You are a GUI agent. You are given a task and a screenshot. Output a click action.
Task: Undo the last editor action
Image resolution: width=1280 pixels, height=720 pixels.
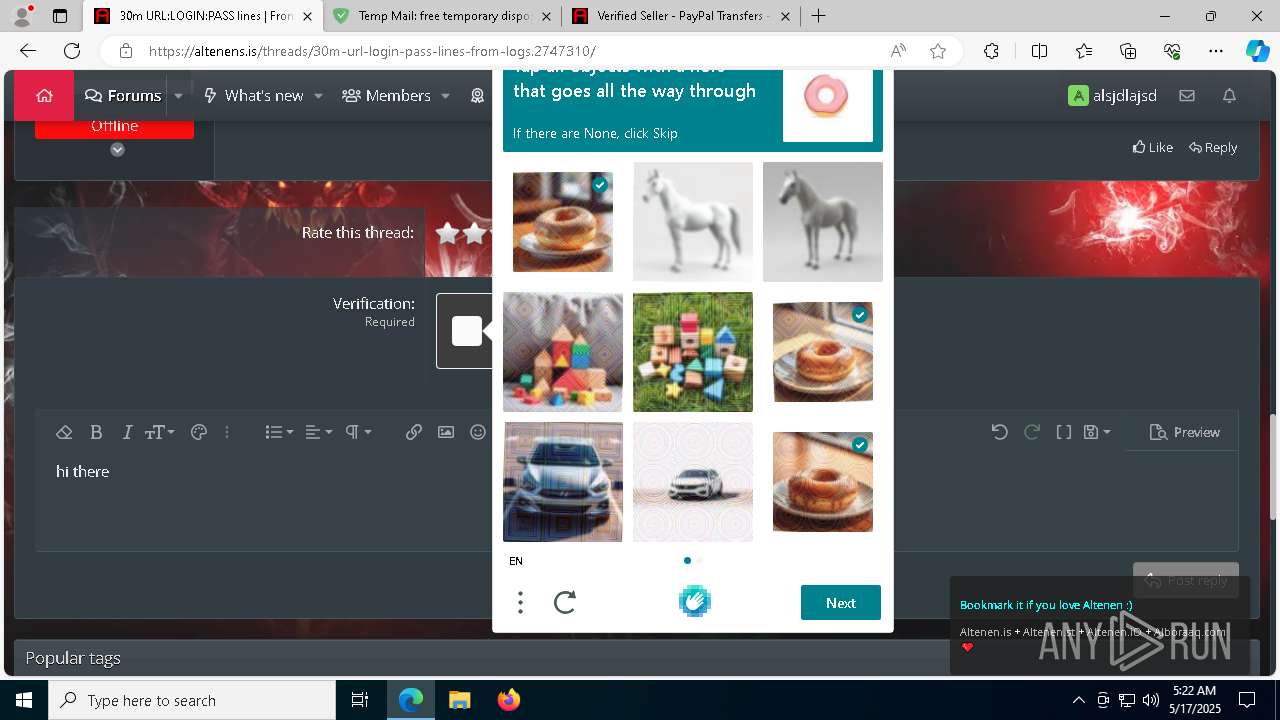point(999,432)
